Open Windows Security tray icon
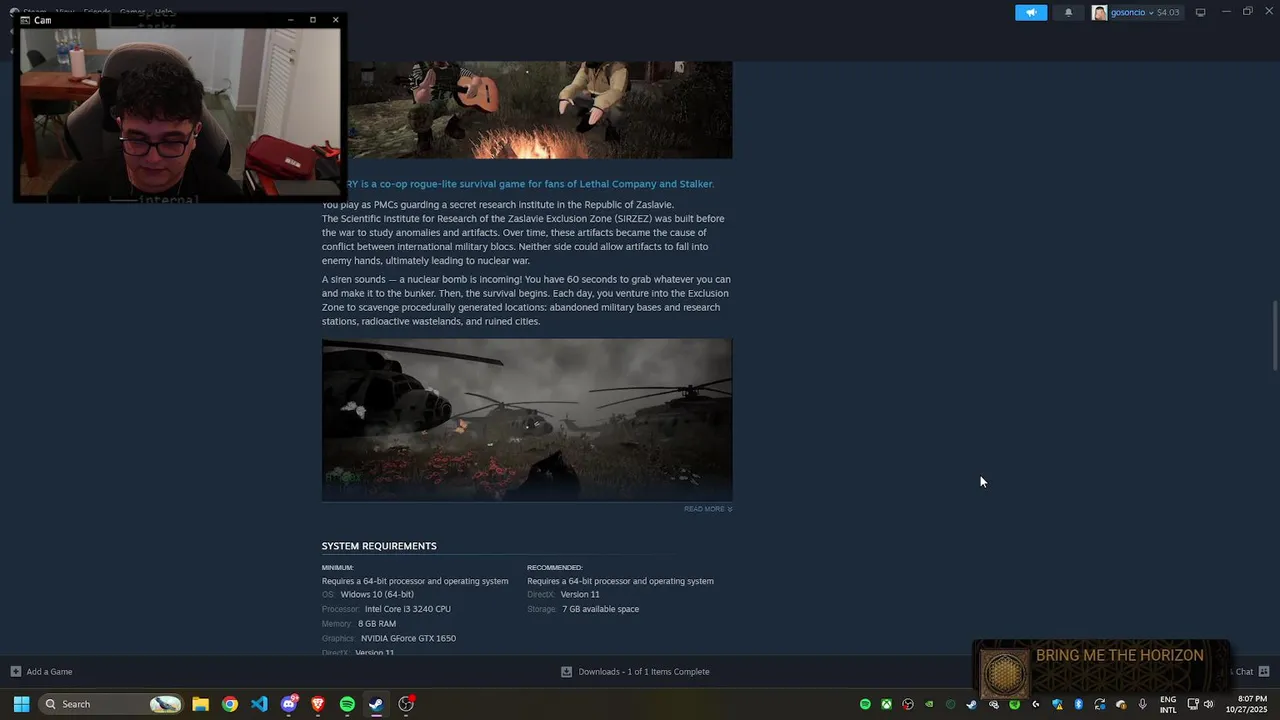Viewport: 1280px width, 720px height. [1057, 704]
